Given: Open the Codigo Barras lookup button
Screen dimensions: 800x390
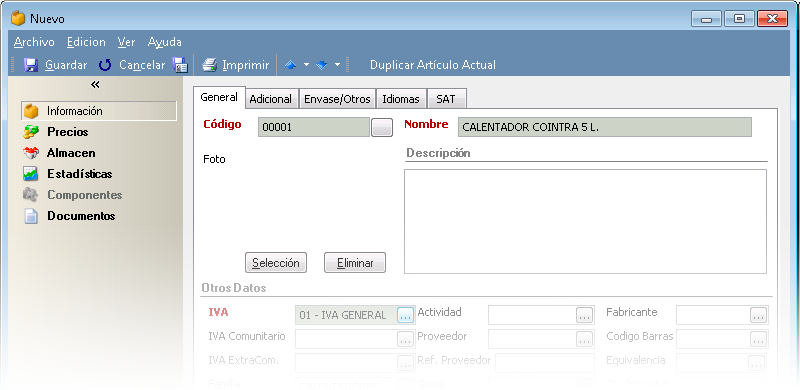Looking at the screenshot, I should pos(758,338).
